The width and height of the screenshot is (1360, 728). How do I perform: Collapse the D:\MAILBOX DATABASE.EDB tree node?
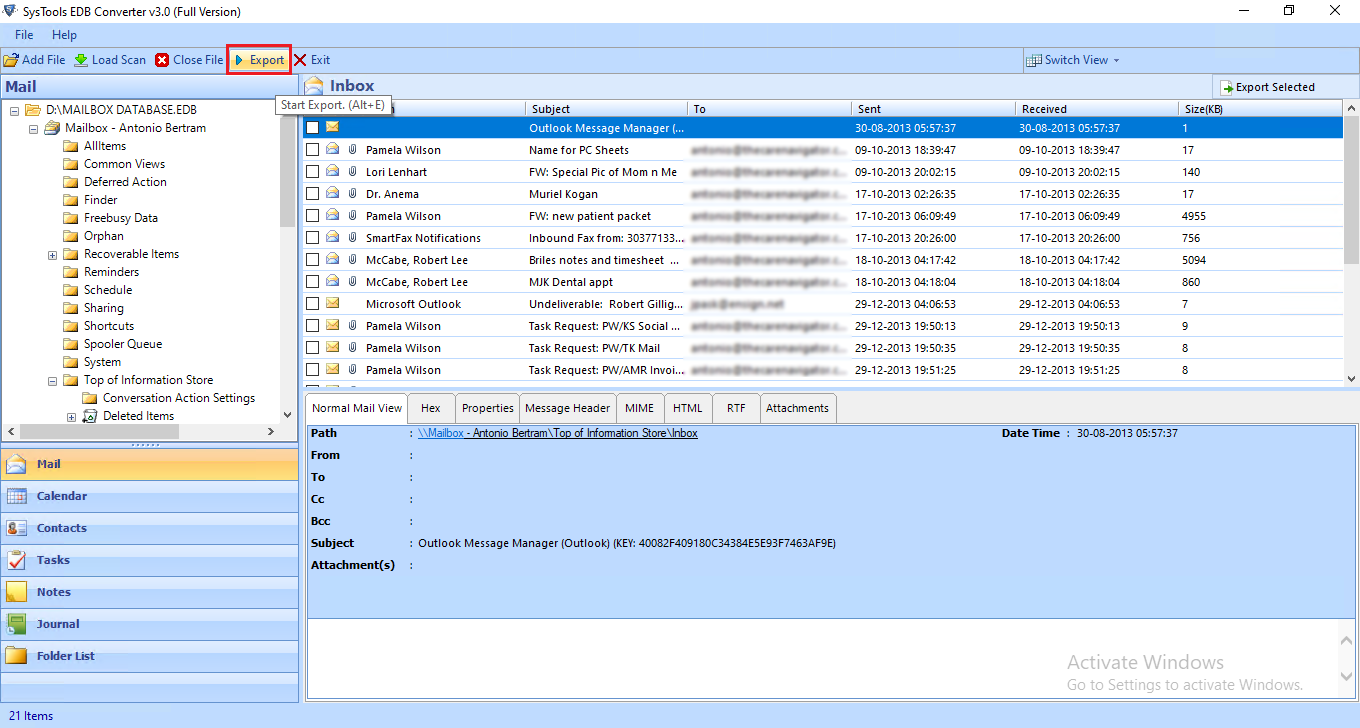(x=14, y=110)
